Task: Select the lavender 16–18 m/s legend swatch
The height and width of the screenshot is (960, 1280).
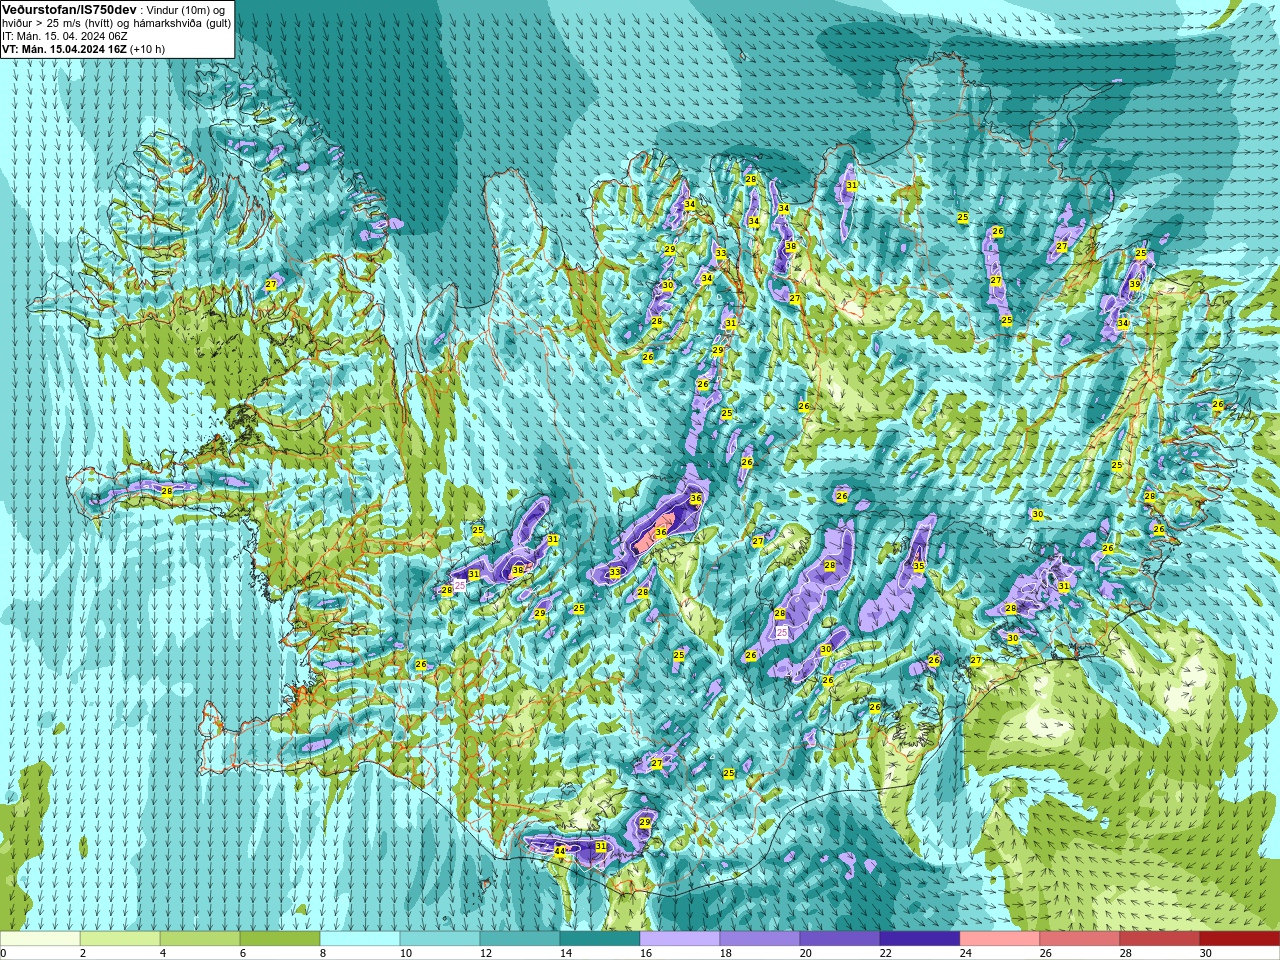Action: (680, 939)
